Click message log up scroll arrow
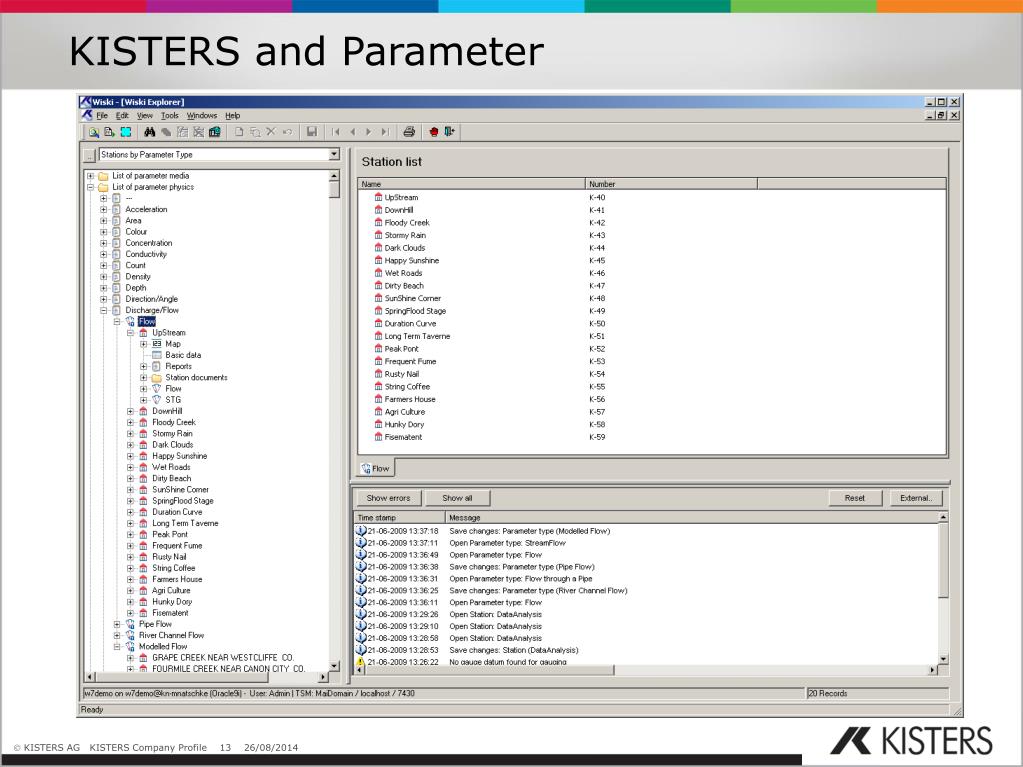Viewport: 1023px width, 767px height. tap(943, 517)
